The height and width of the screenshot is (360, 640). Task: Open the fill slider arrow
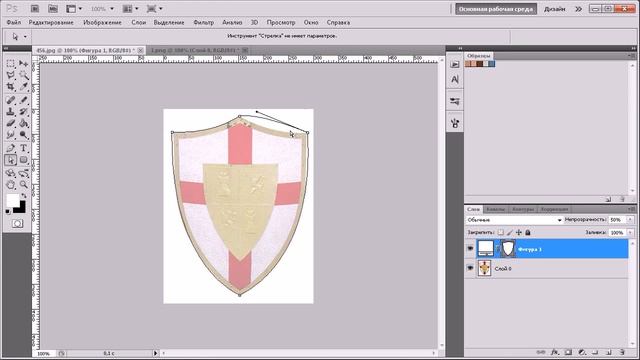[630, 232]
